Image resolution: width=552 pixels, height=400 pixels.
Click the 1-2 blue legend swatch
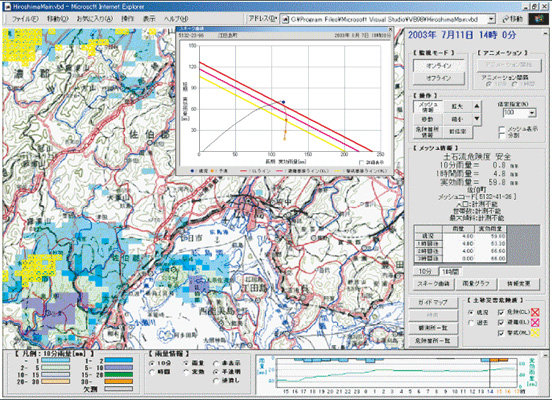[x=119, y=360]
